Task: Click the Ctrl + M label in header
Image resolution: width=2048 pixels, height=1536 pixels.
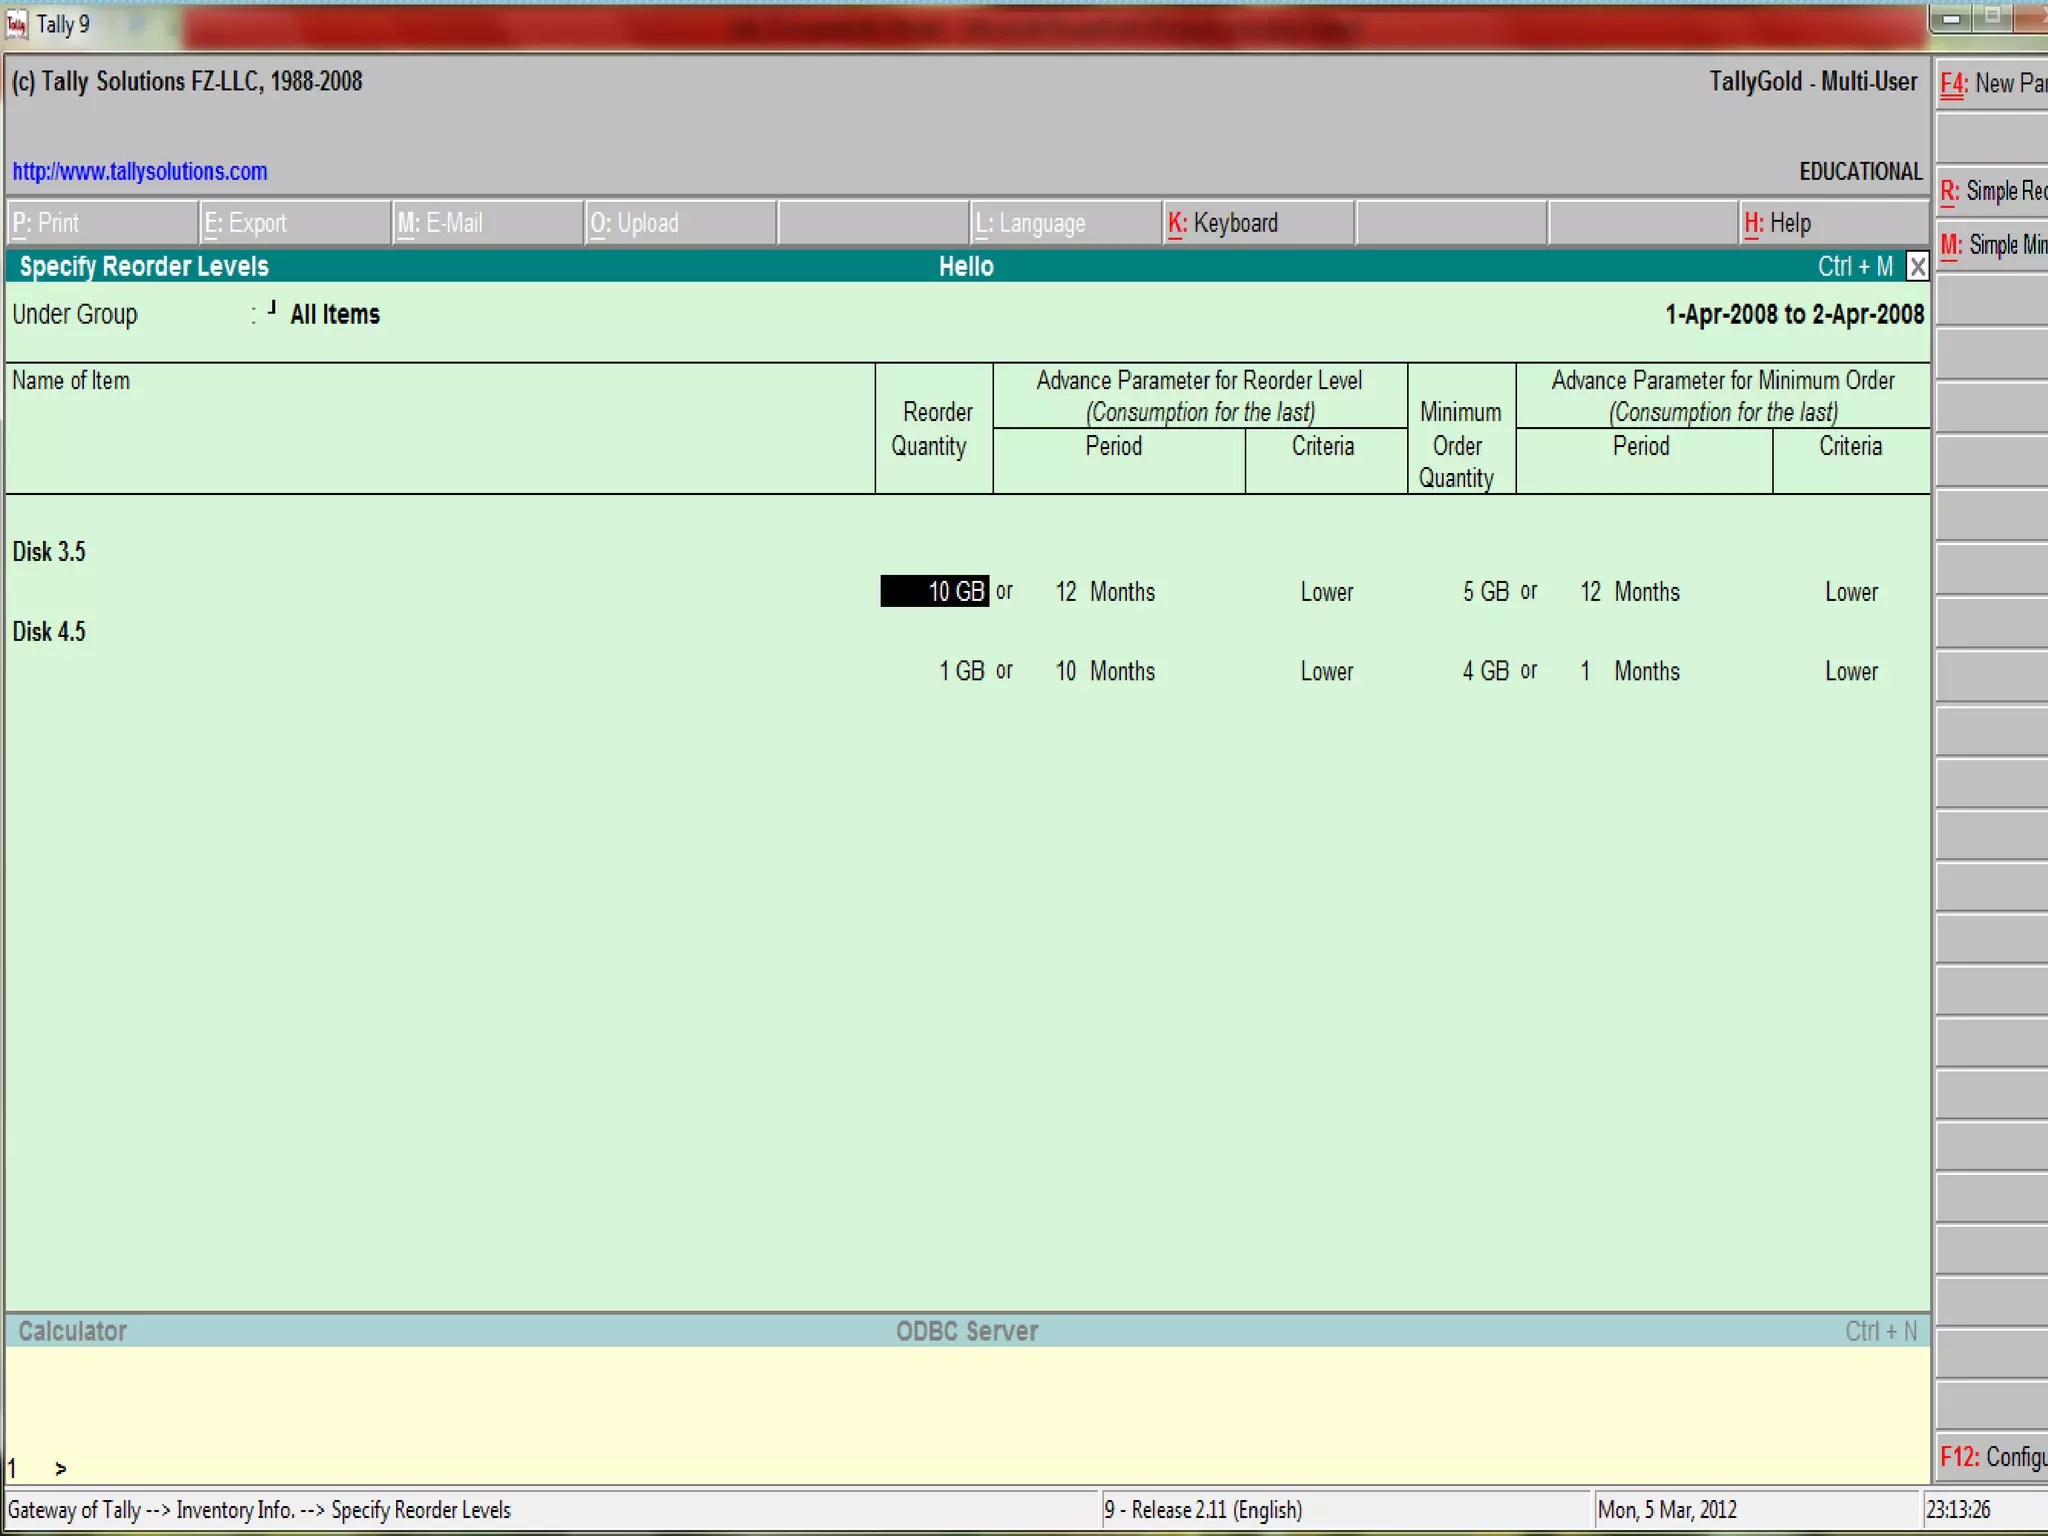Action: point(1855,267)
